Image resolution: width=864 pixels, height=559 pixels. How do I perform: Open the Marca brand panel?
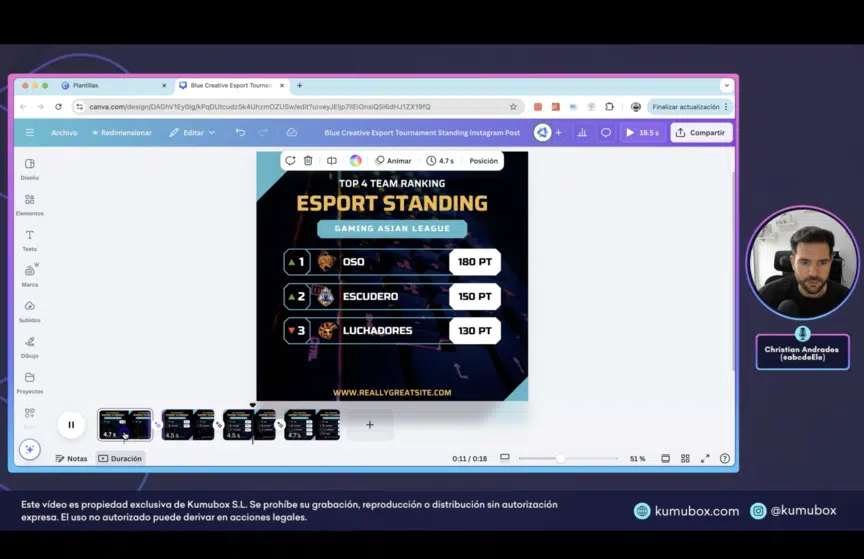pos(30,276)
